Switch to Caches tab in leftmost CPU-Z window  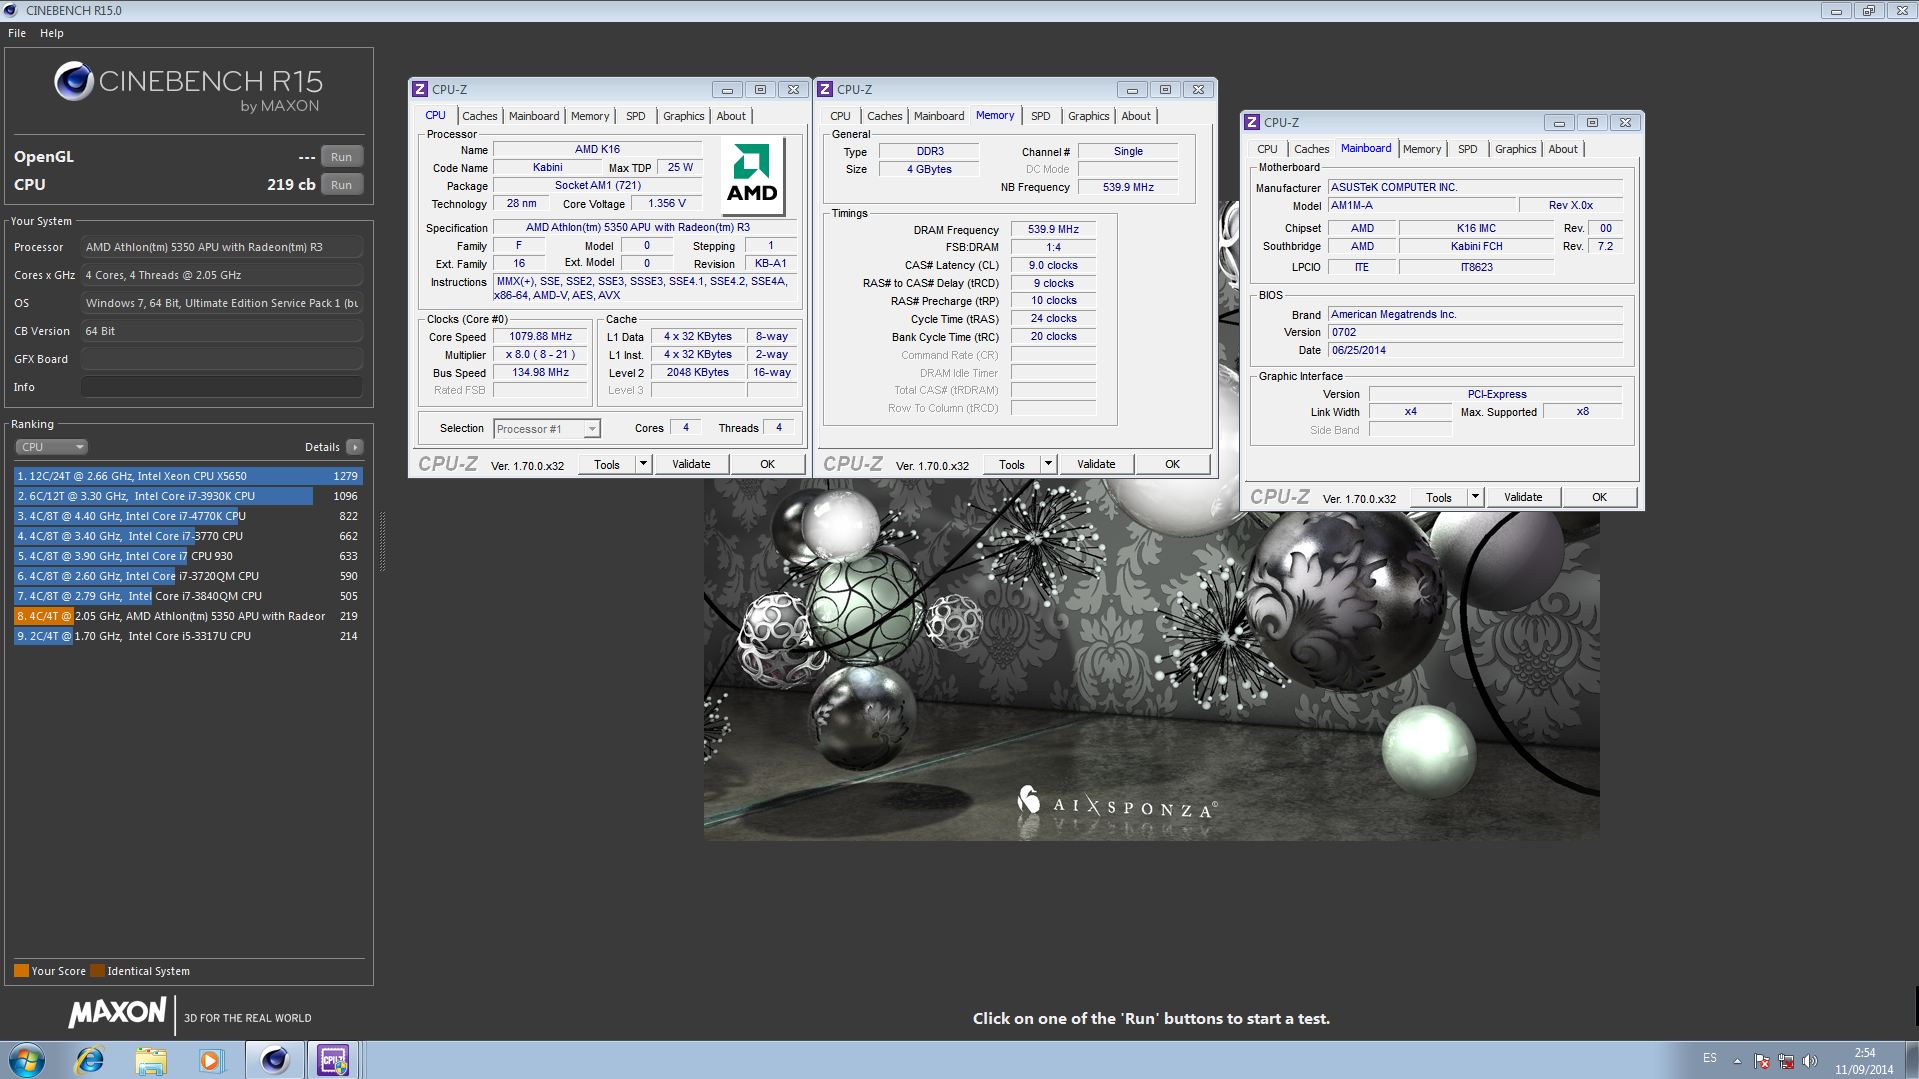point(480,116)
